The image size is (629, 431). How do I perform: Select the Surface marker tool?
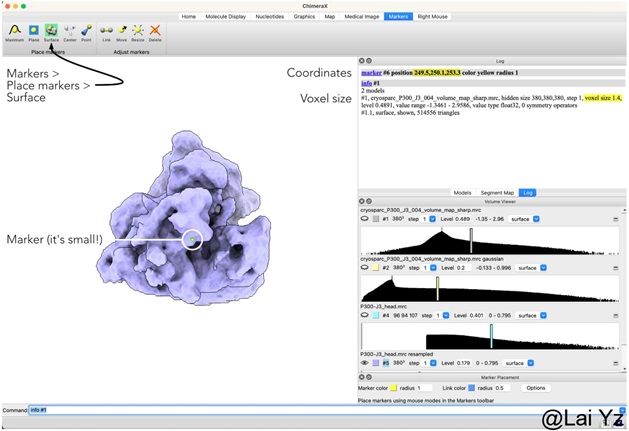coord(51,33)
